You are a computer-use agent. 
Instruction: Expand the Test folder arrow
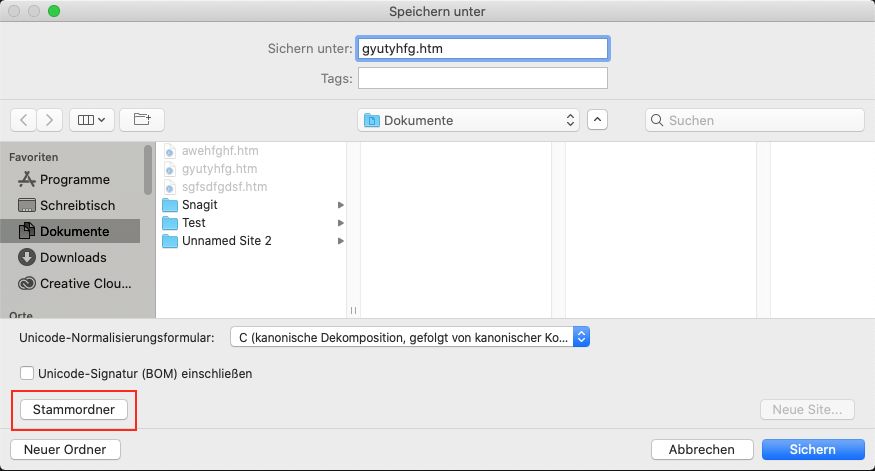coord(340,223)
